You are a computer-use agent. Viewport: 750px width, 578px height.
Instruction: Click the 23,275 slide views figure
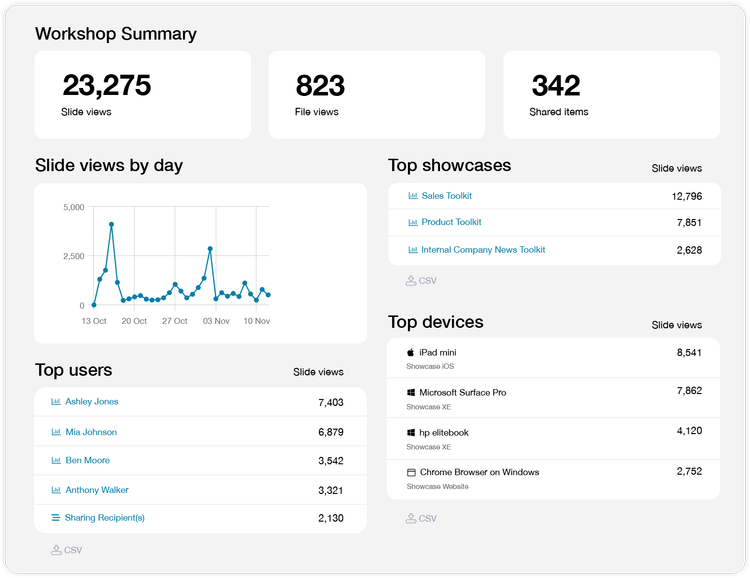tap(107, 86)
